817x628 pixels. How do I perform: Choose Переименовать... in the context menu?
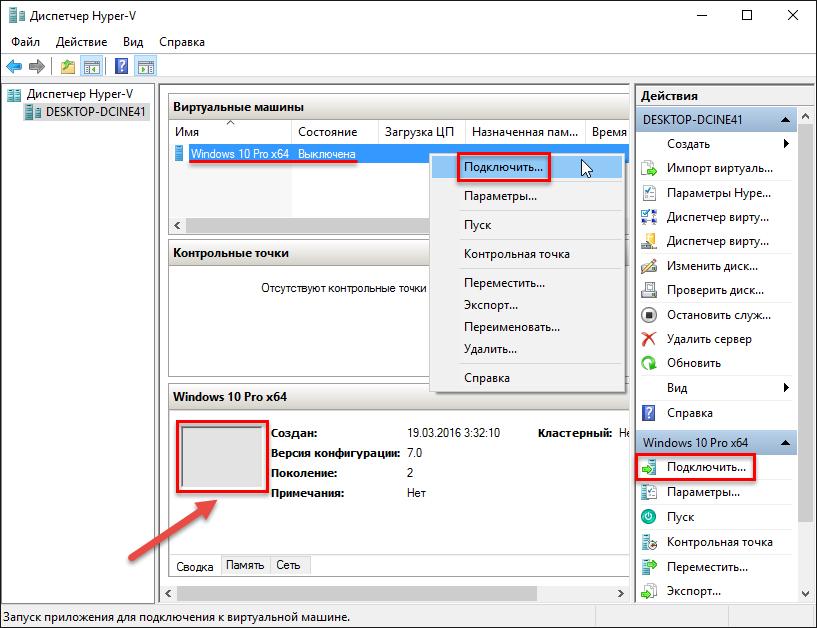coord(527,327)
